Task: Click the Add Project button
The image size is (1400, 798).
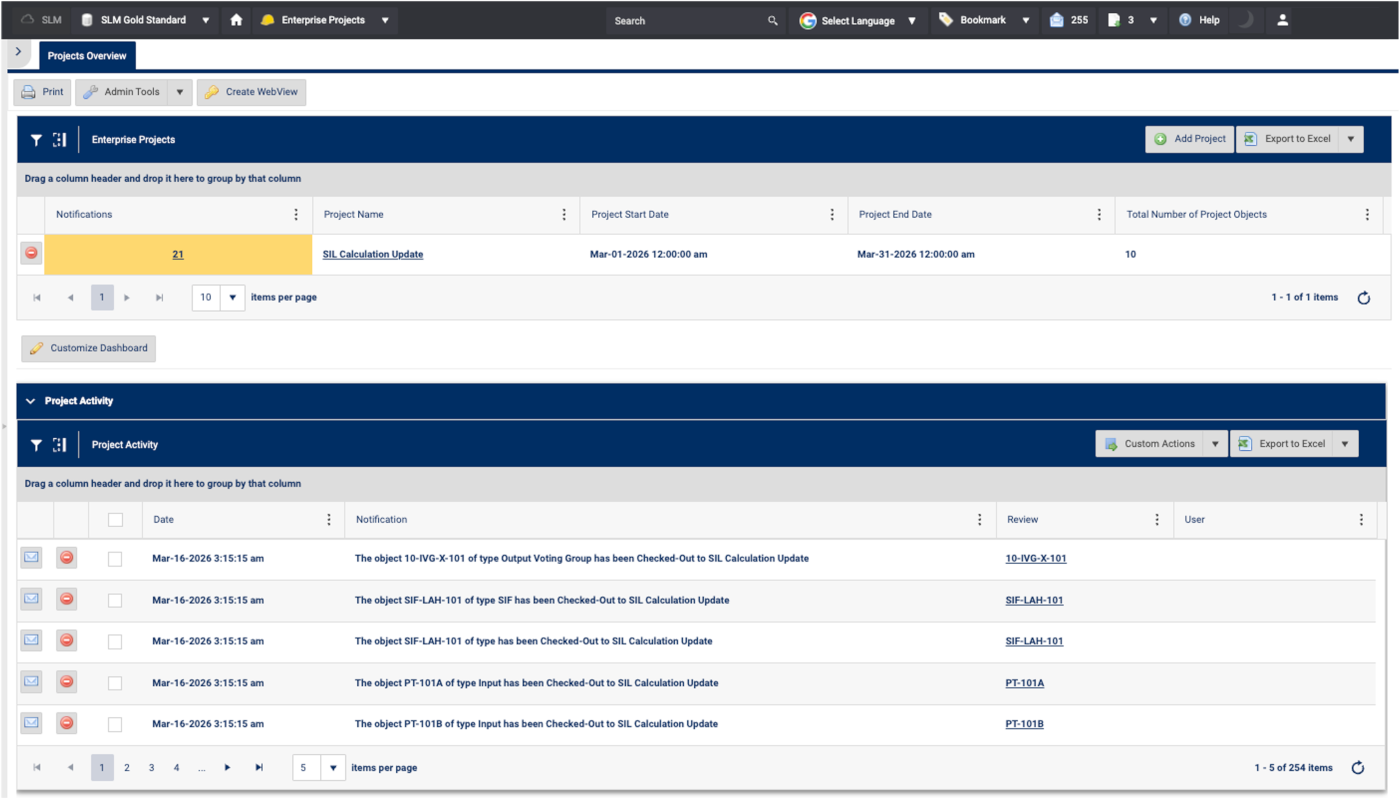Action: coord(1189,139)
